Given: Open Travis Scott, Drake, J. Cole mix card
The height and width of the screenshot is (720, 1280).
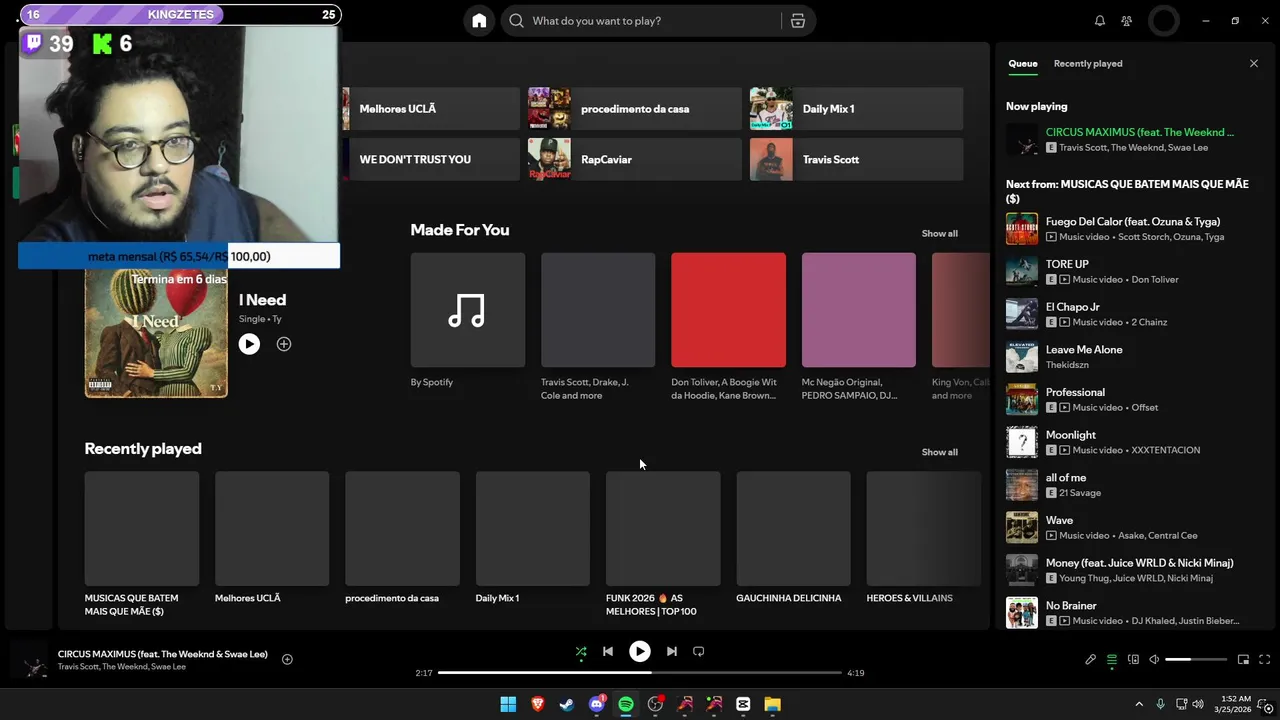Looking at the screenshot, I should point(598,327).
